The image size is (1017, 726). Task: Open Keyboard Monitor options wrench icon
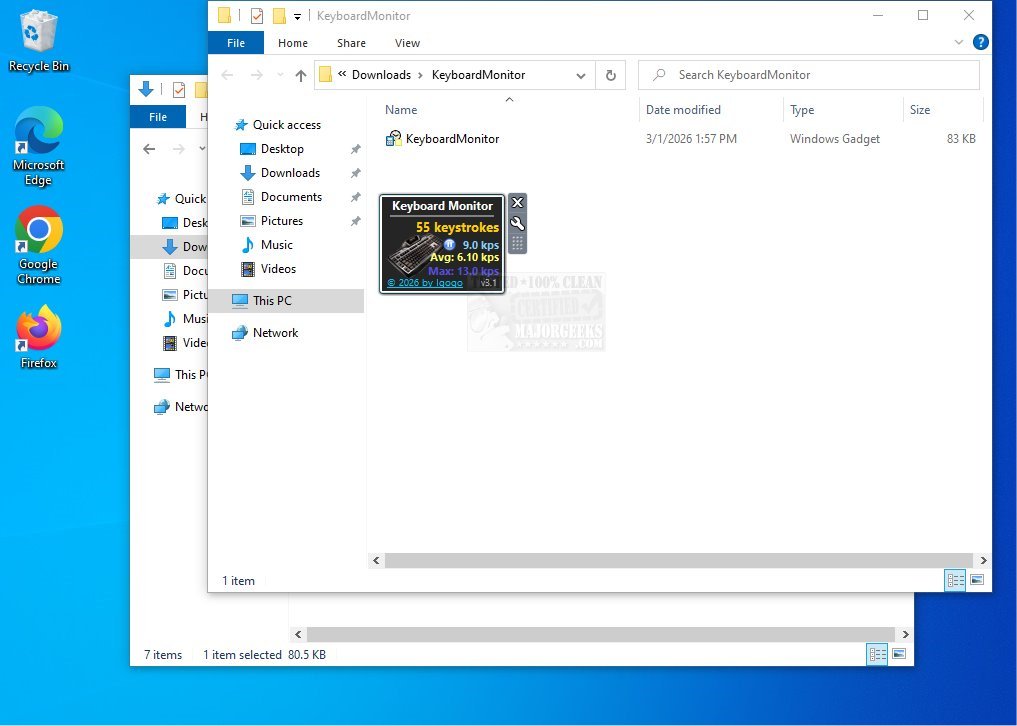[517, 223]
